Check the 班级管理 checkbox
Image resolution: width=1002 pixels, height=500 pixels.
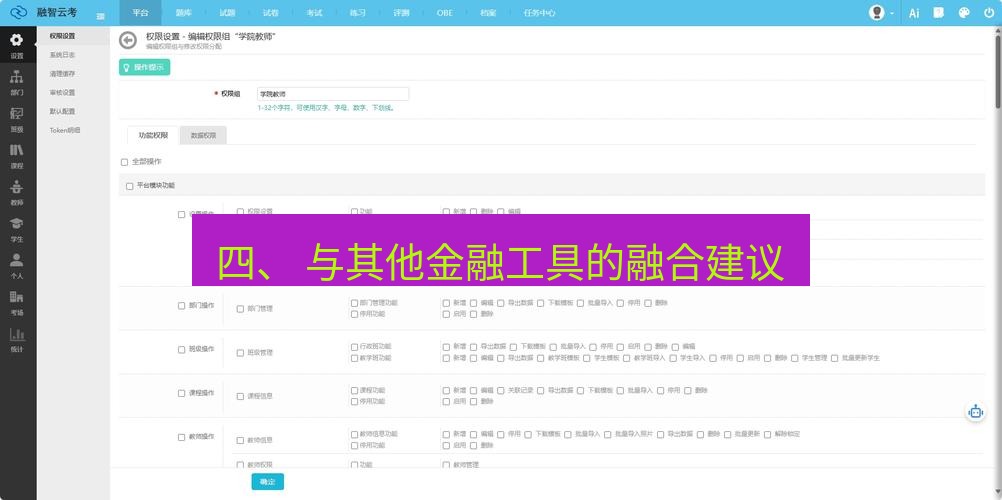coord(240,353)
